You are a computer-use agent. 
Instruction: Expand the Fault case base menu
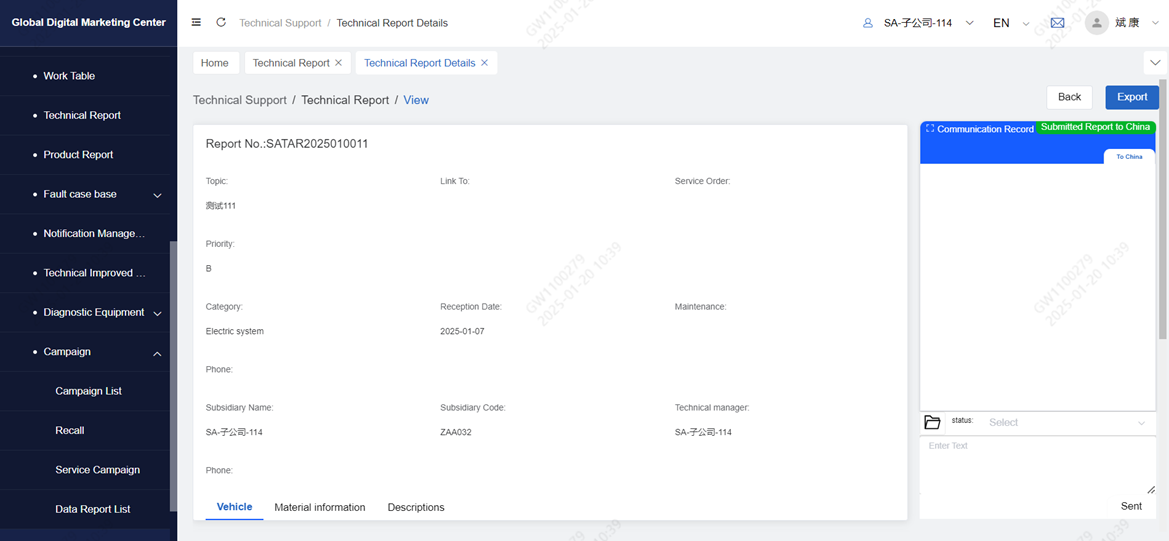(x=157, y=195)
